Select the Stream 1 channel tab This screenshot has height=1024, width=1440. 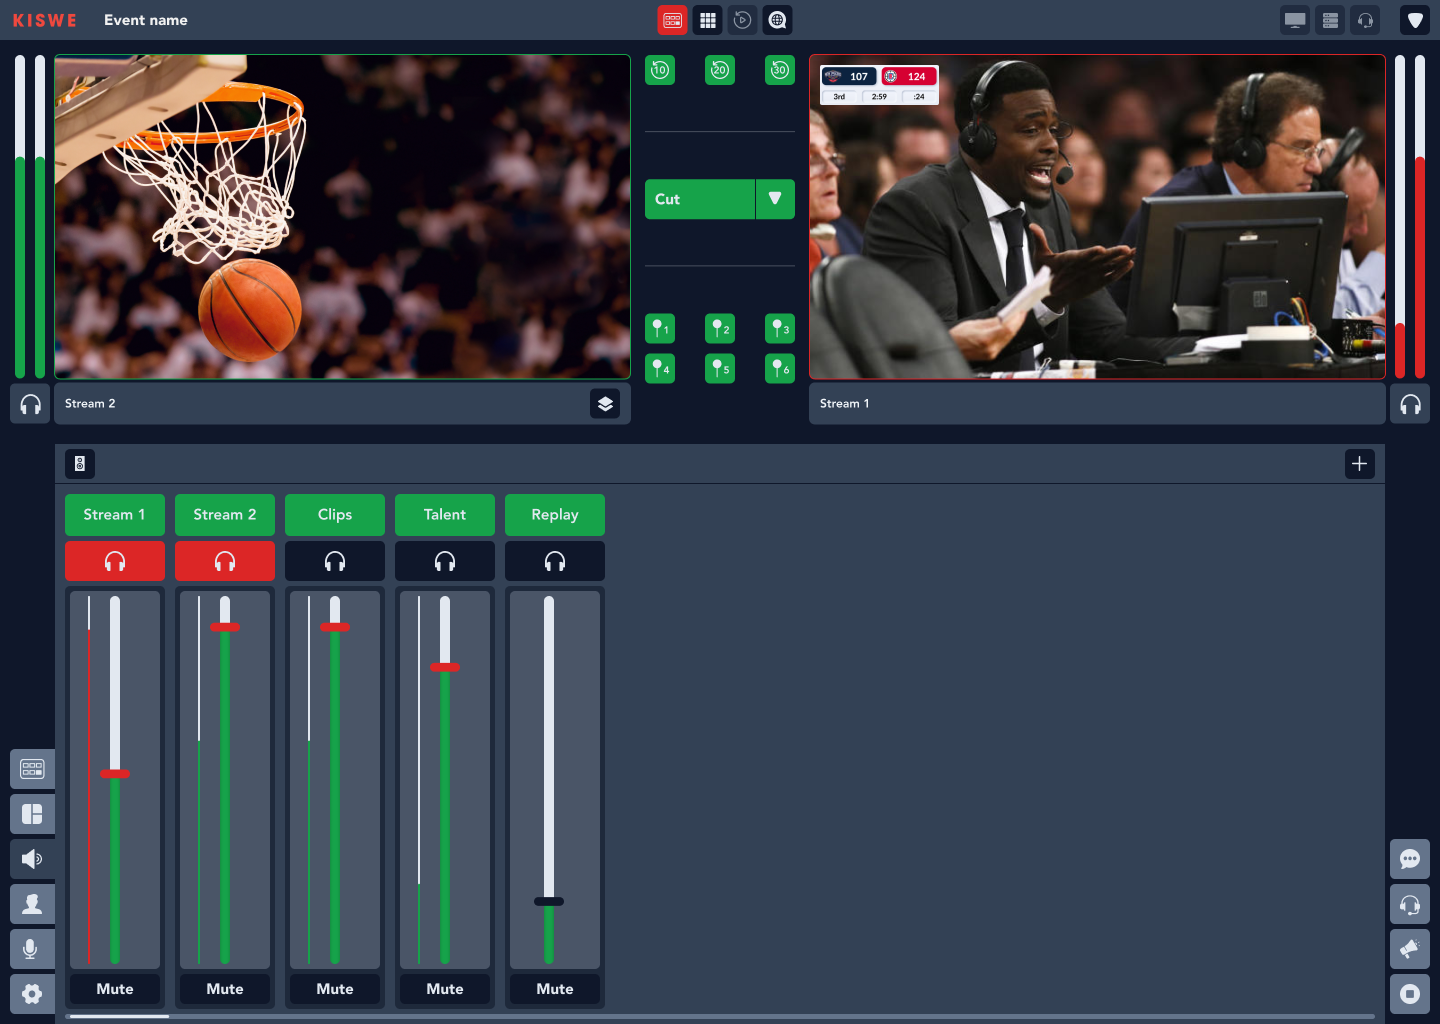[115, 515]
